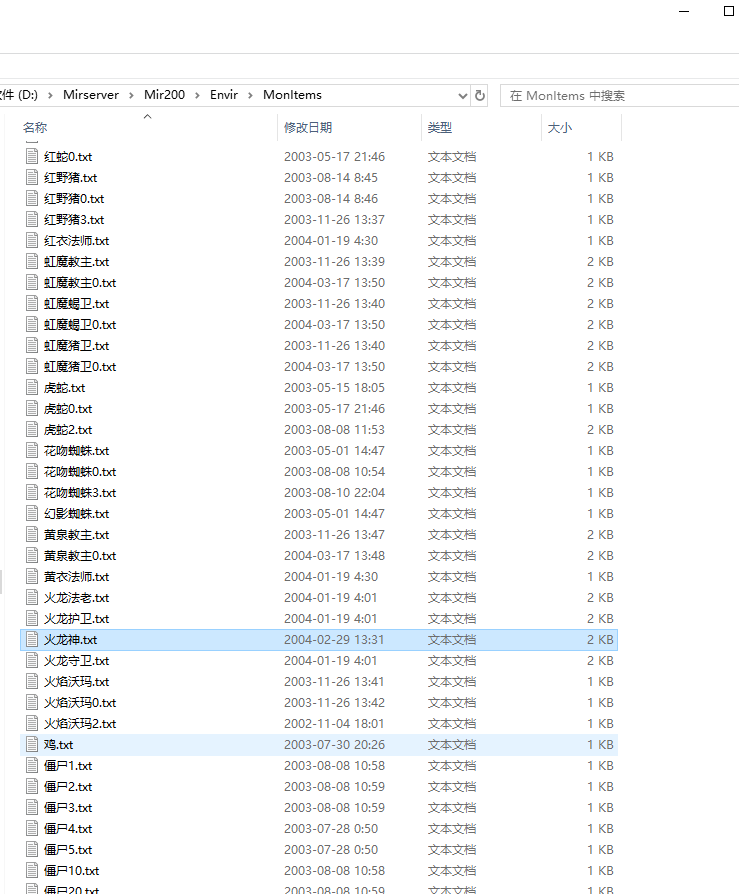Viewport: 739px width, 894px height.
Task: Click the MonItems search input field
Action: (619, 96)
